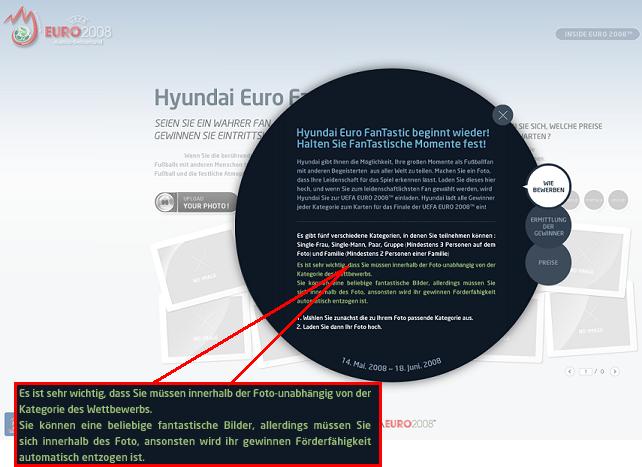The width and height of the screenshot is (642, 467).
Task: Click the gallery page number field
Action: [x=588, y=371]
